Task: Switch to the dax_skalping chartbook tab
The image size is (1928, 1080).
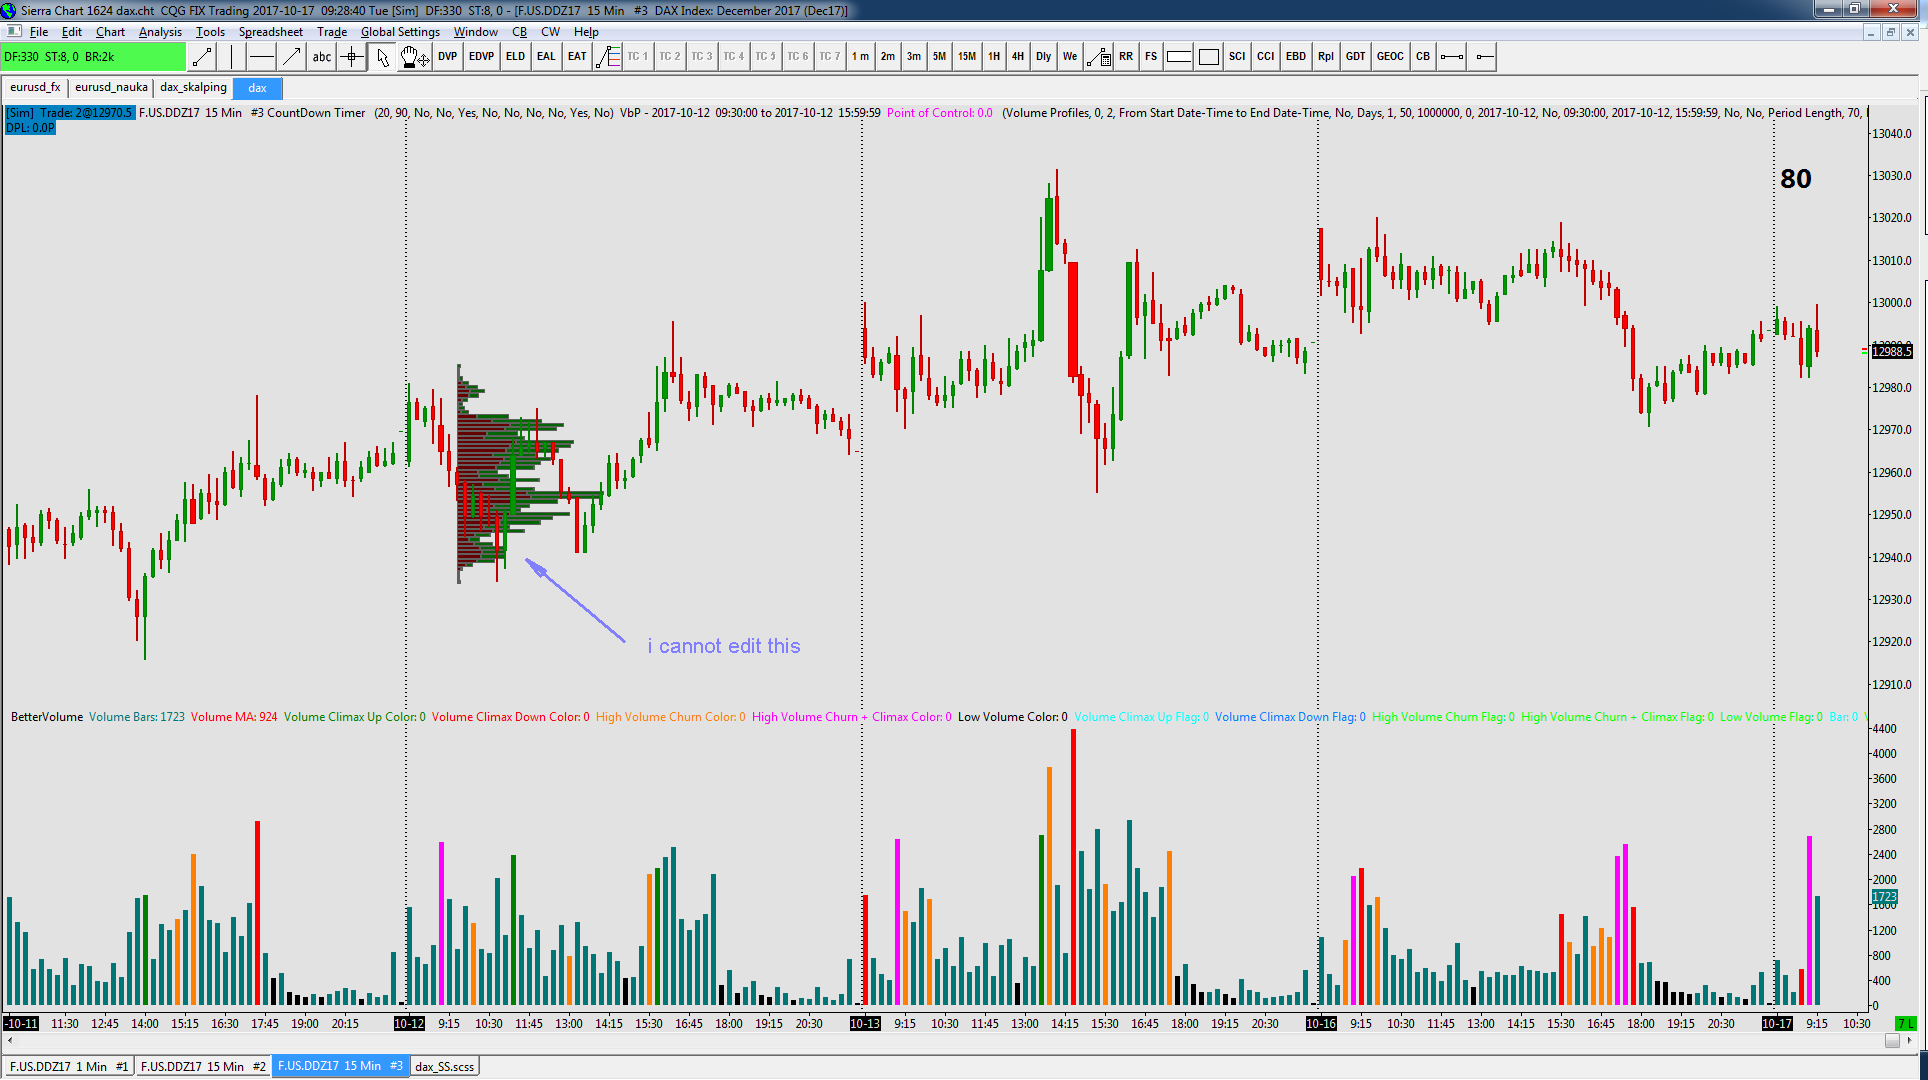Action: (x=193, y=88)
